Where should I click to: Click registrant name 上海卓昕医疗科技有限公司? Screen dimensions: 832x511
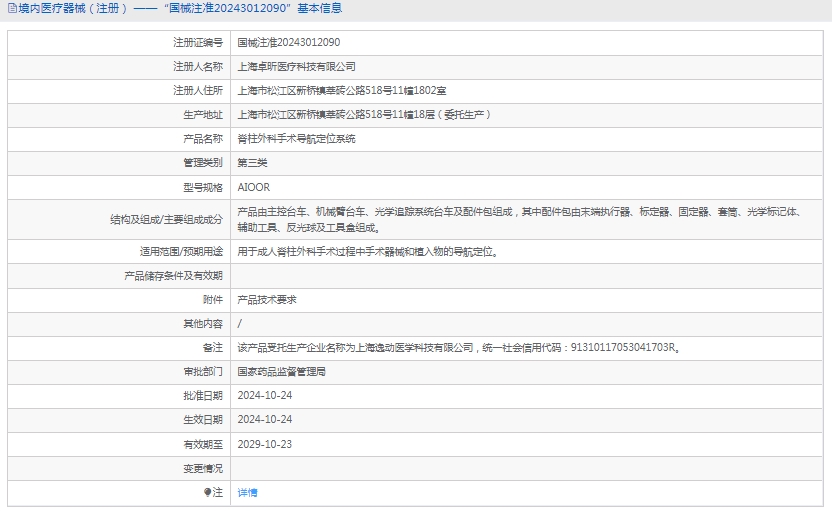(296, 67)
